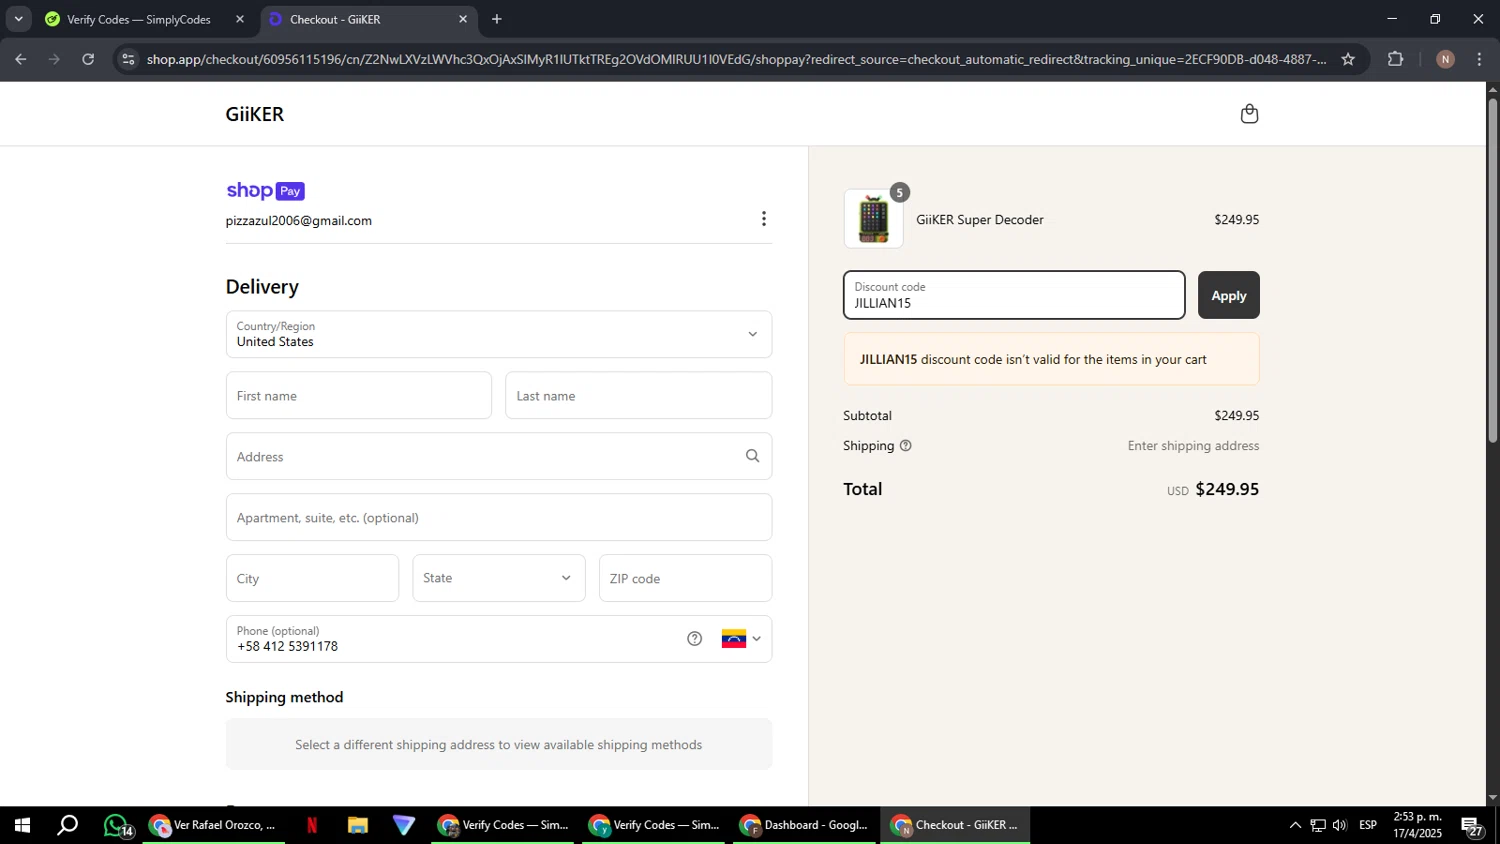
Task: Close the Verify Codes browser tab
Action: [x=239, y=19]
